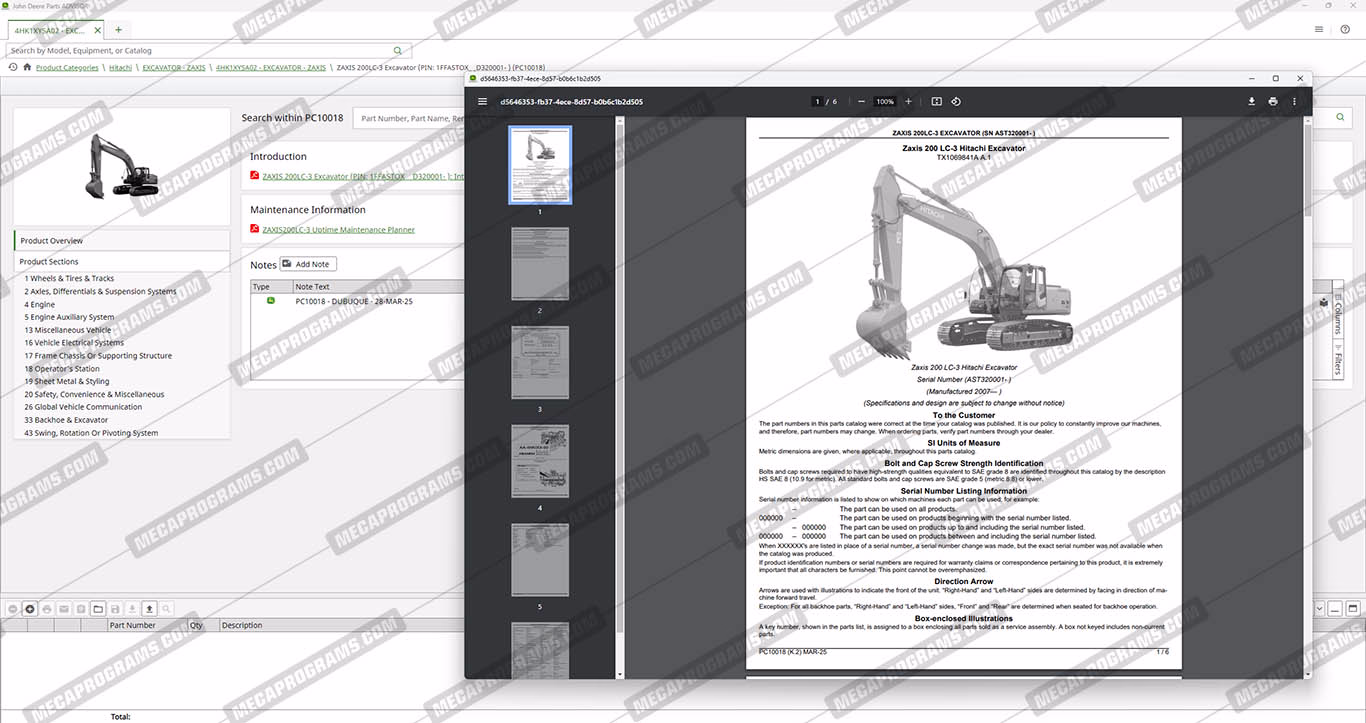Download the PDF document
1366x723 pixels.
tap(1251, 101)
